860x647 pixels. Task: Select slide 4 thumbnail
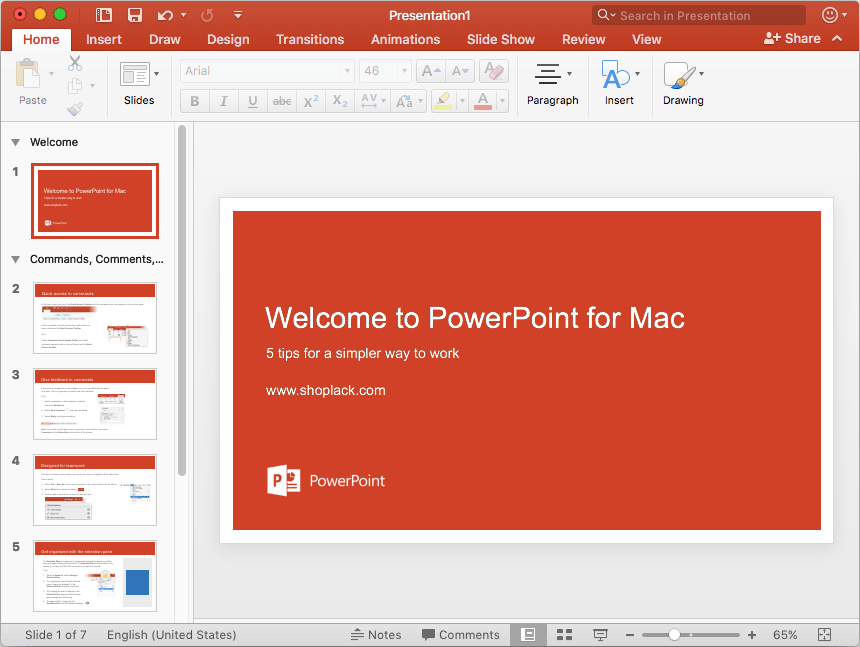pos(95,490)
